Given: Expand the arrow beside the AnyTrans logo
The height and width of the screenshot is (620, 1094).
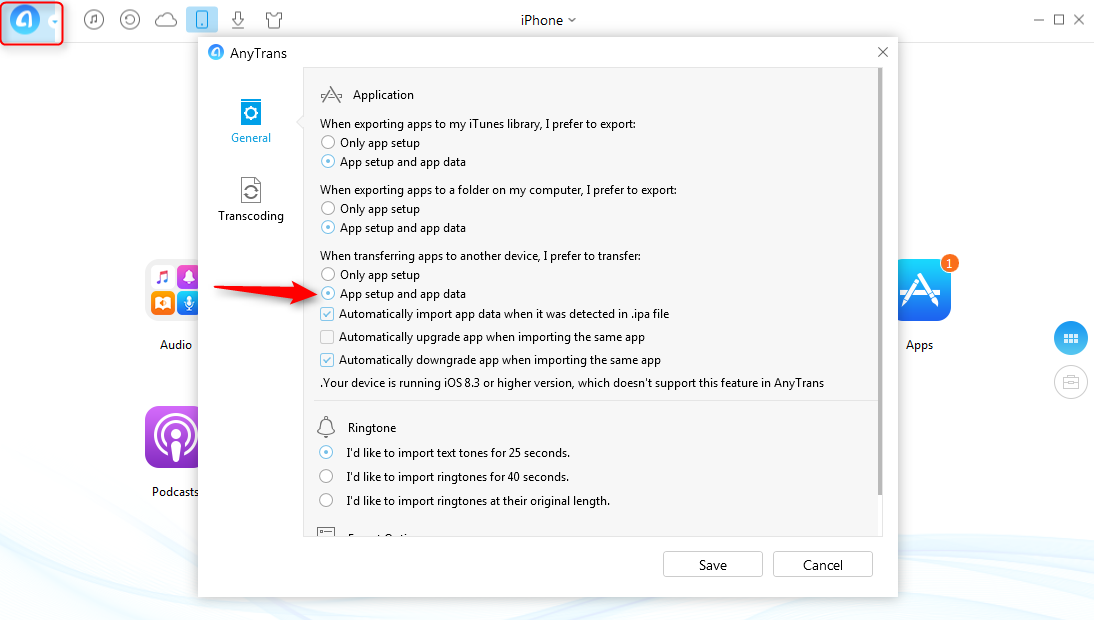Looking at the screenshot, I should [x=54, y=22].
